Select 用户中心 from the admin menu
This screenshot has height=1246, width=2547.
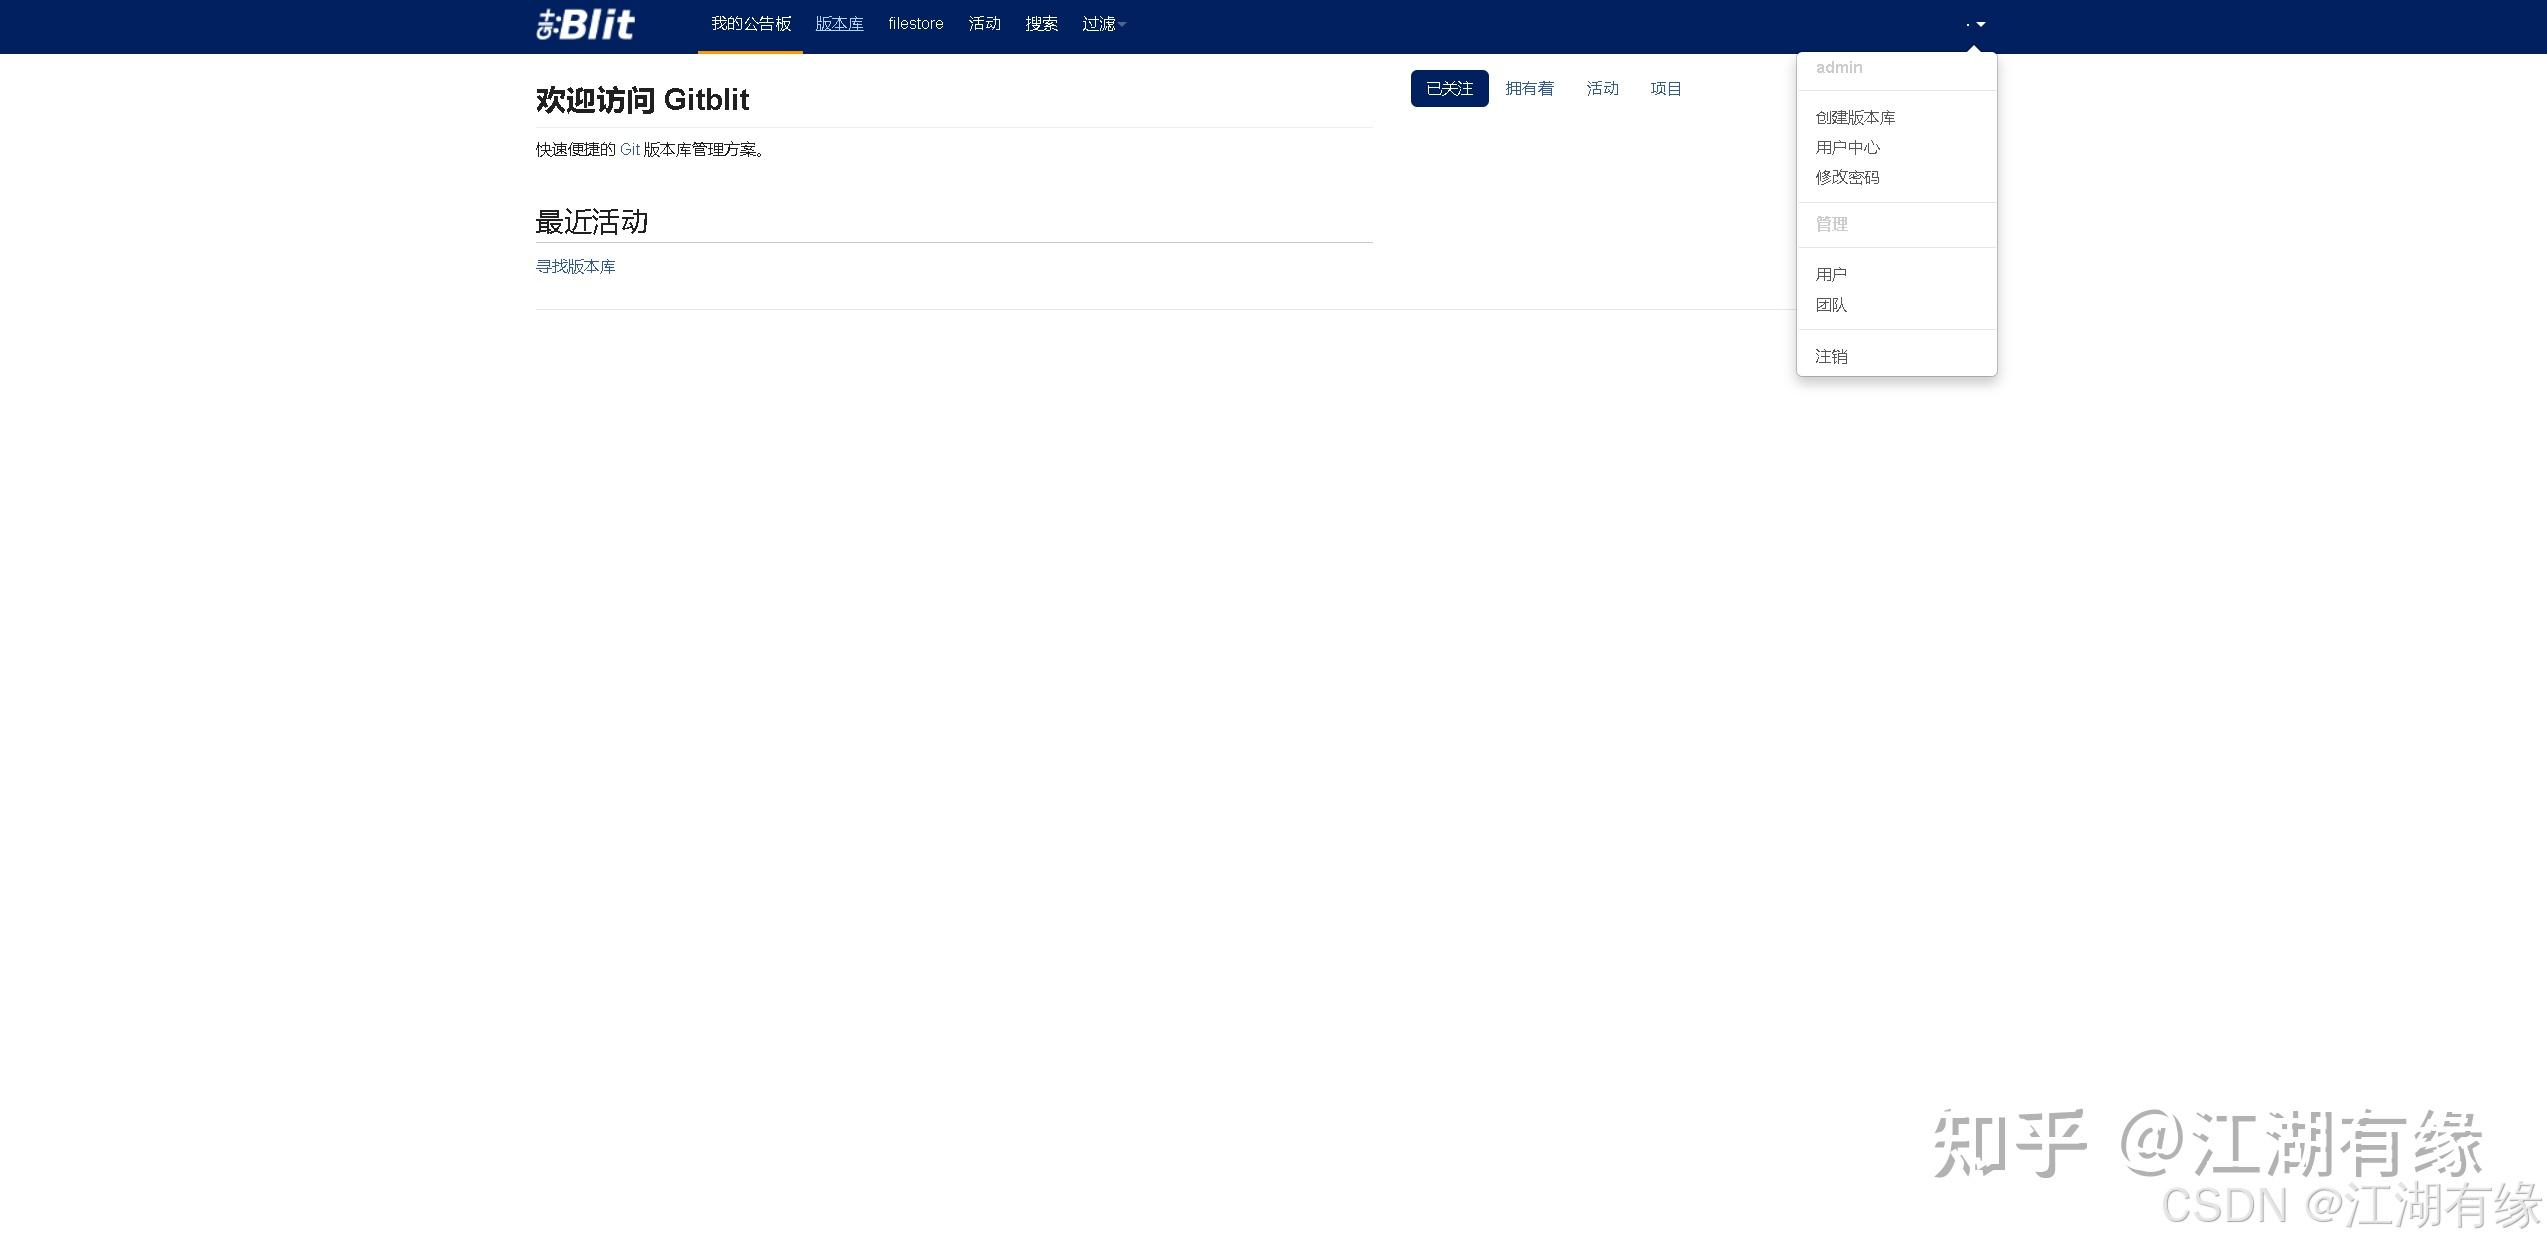pyautogui.click(x=1846, y=147)
